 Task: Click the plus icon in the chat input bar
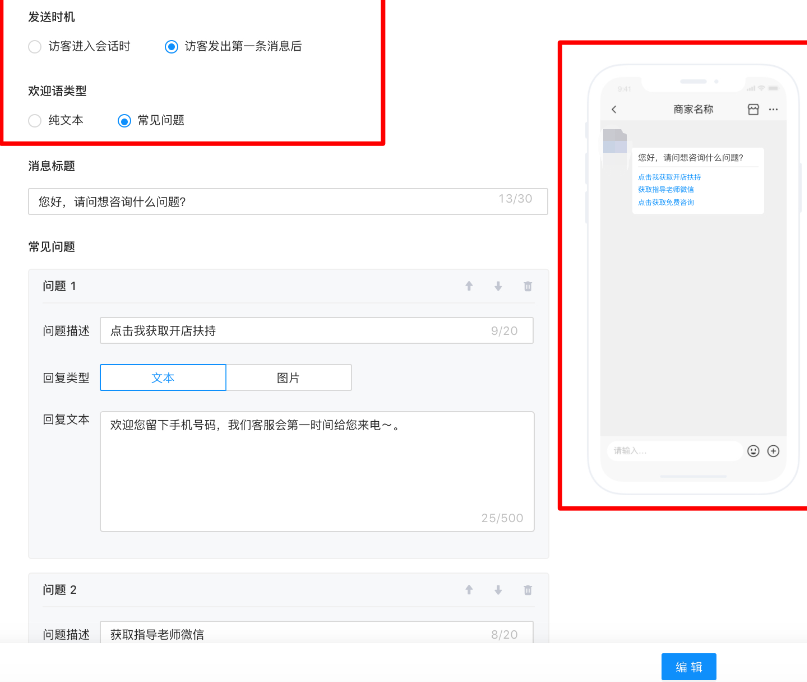(x=773, y=451)
